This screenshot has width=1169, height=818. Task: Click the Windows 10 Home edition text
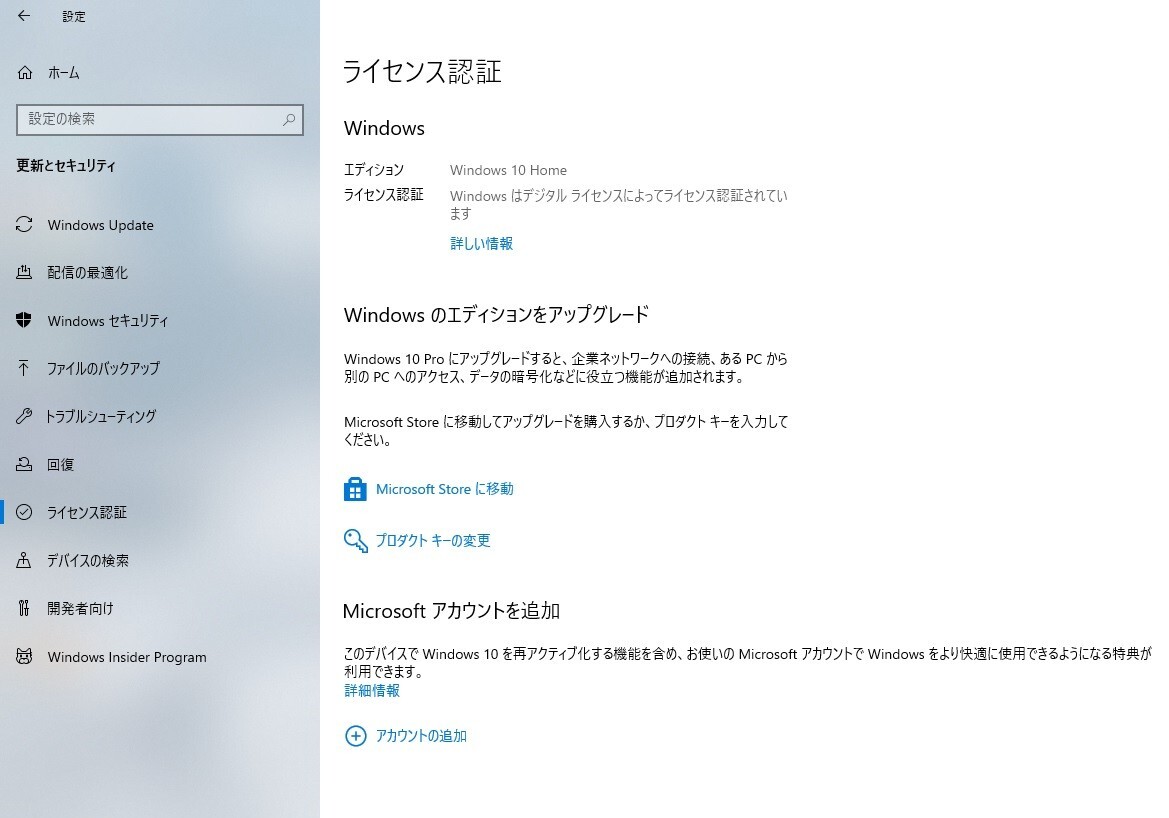(x=508, y=170)
